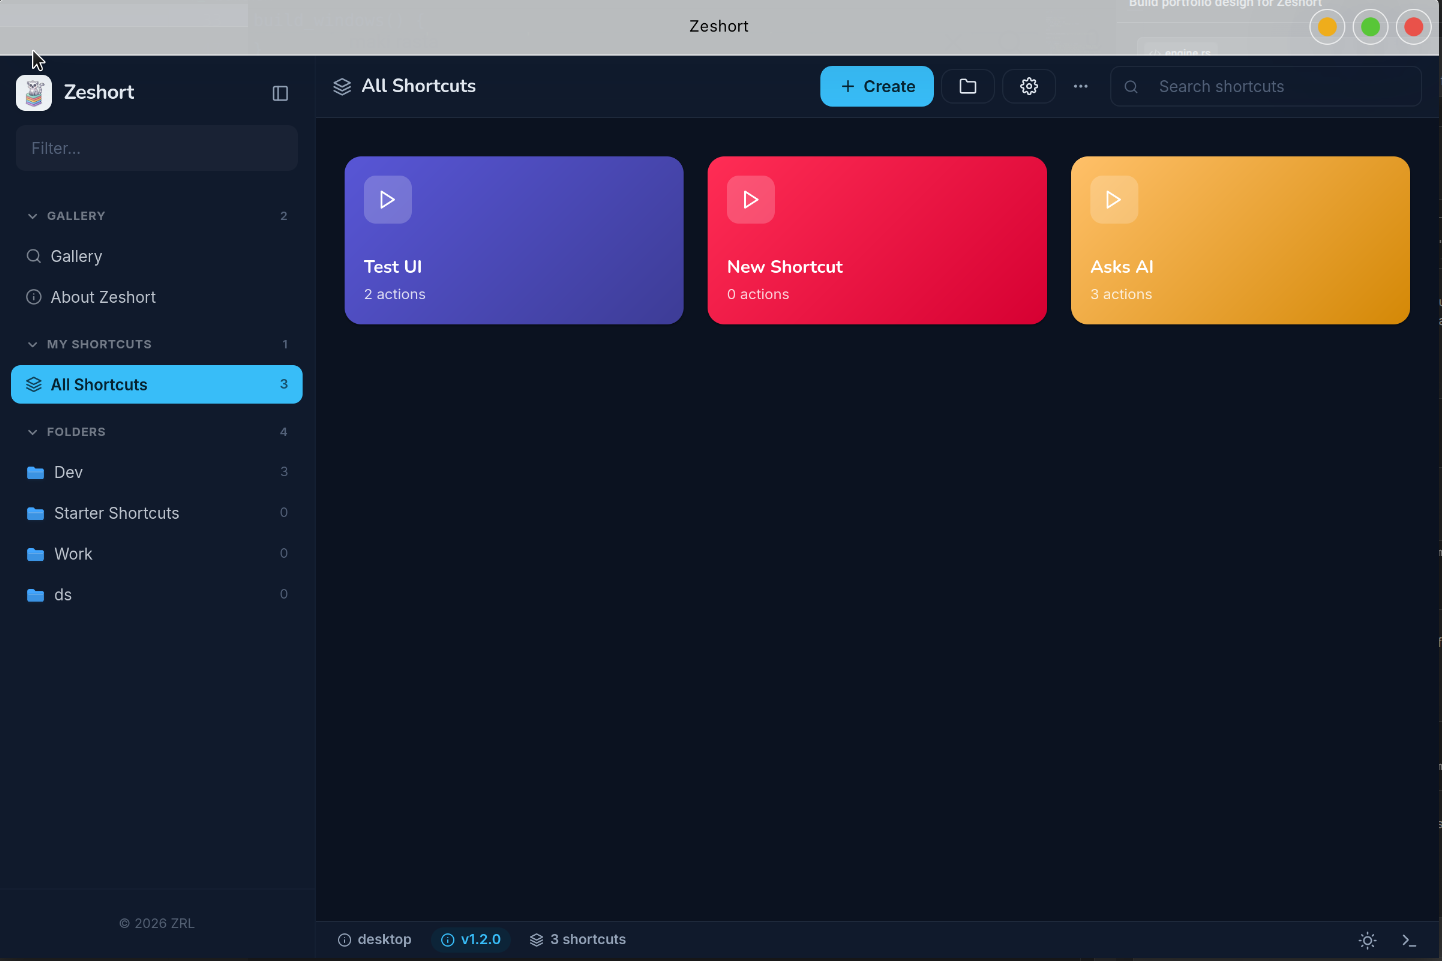Collapse the FOLDERS section chevron

(x=33, y=432)
